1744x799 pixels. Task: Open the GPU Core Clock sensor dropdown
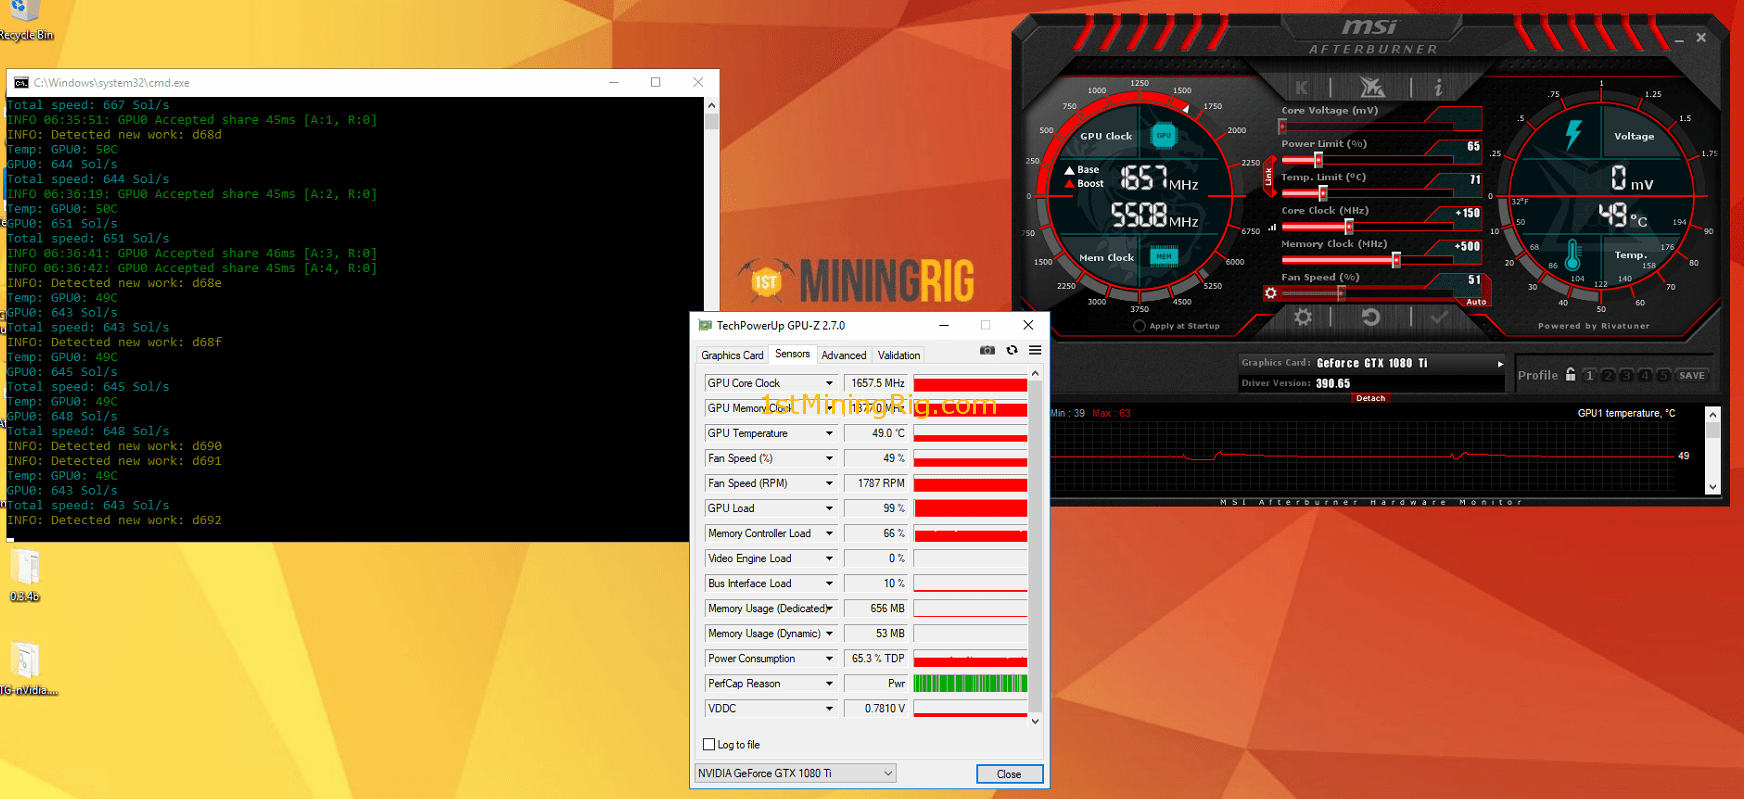pyautogui.click(x=829, y=383)
